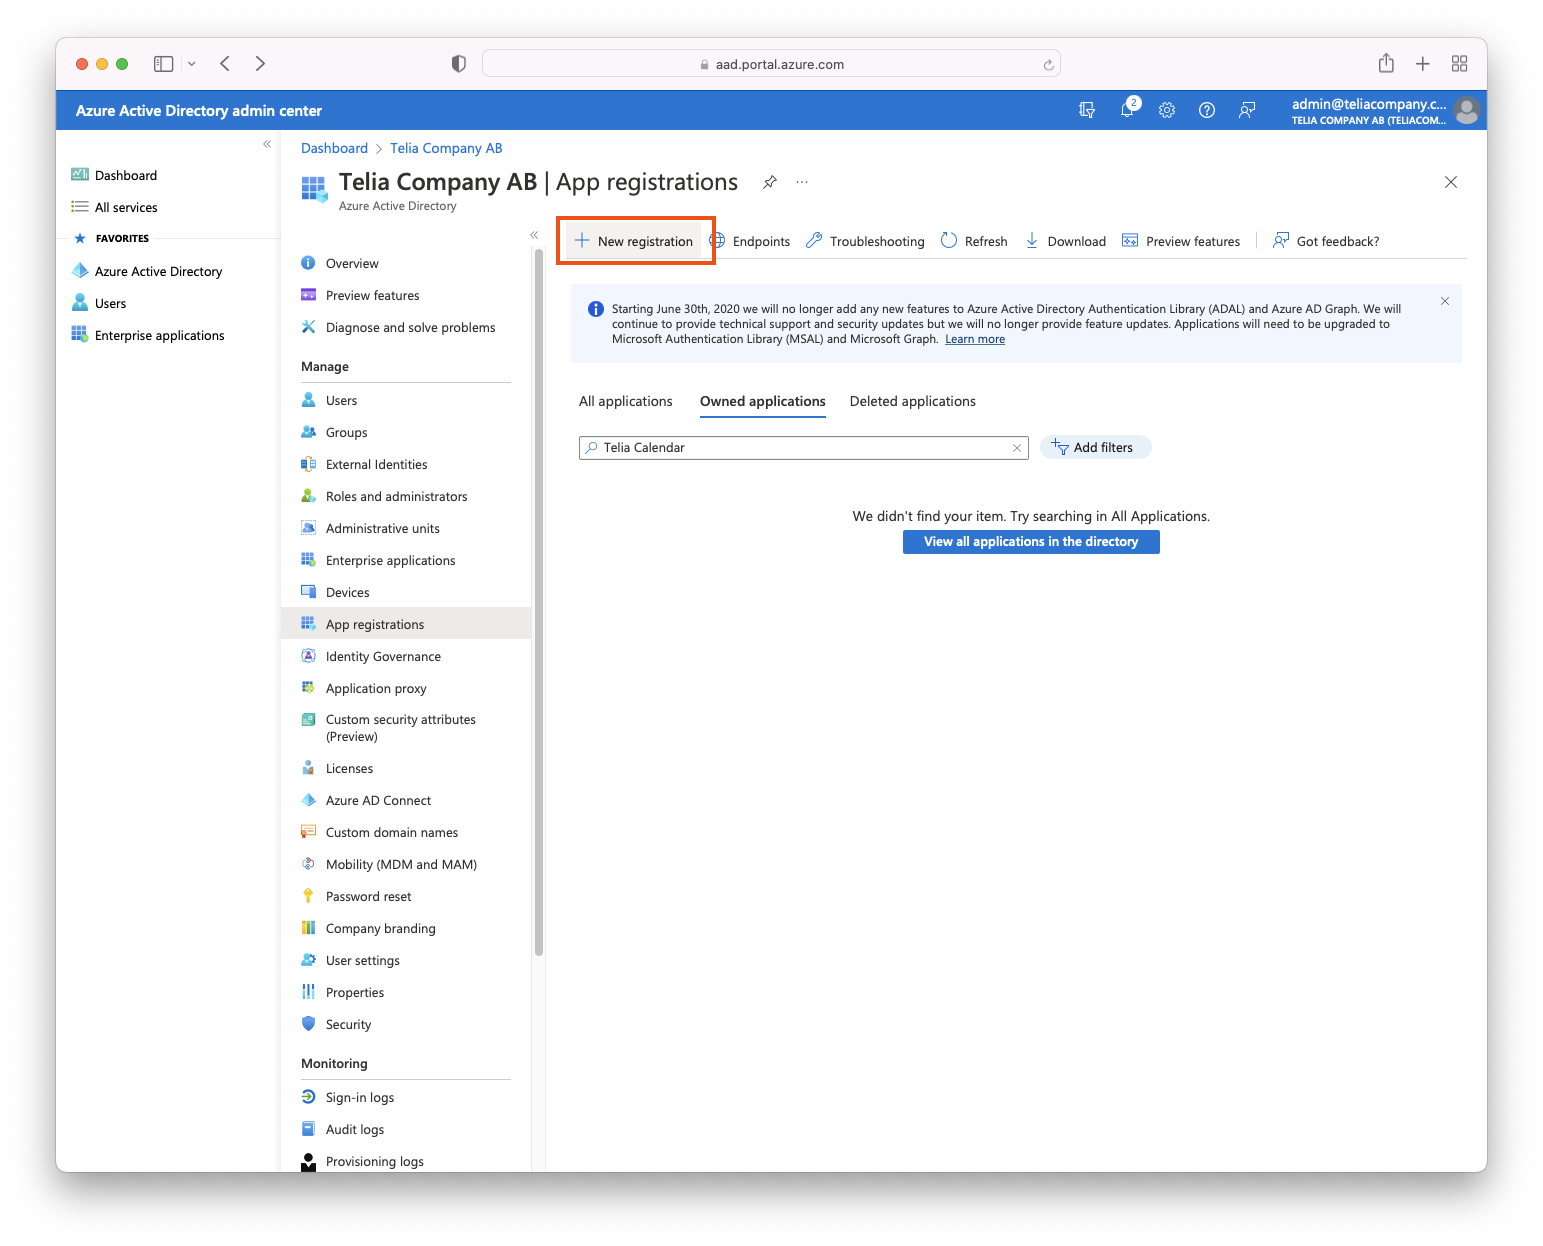
Task: Switch to All applications tab
Action: 626,401
